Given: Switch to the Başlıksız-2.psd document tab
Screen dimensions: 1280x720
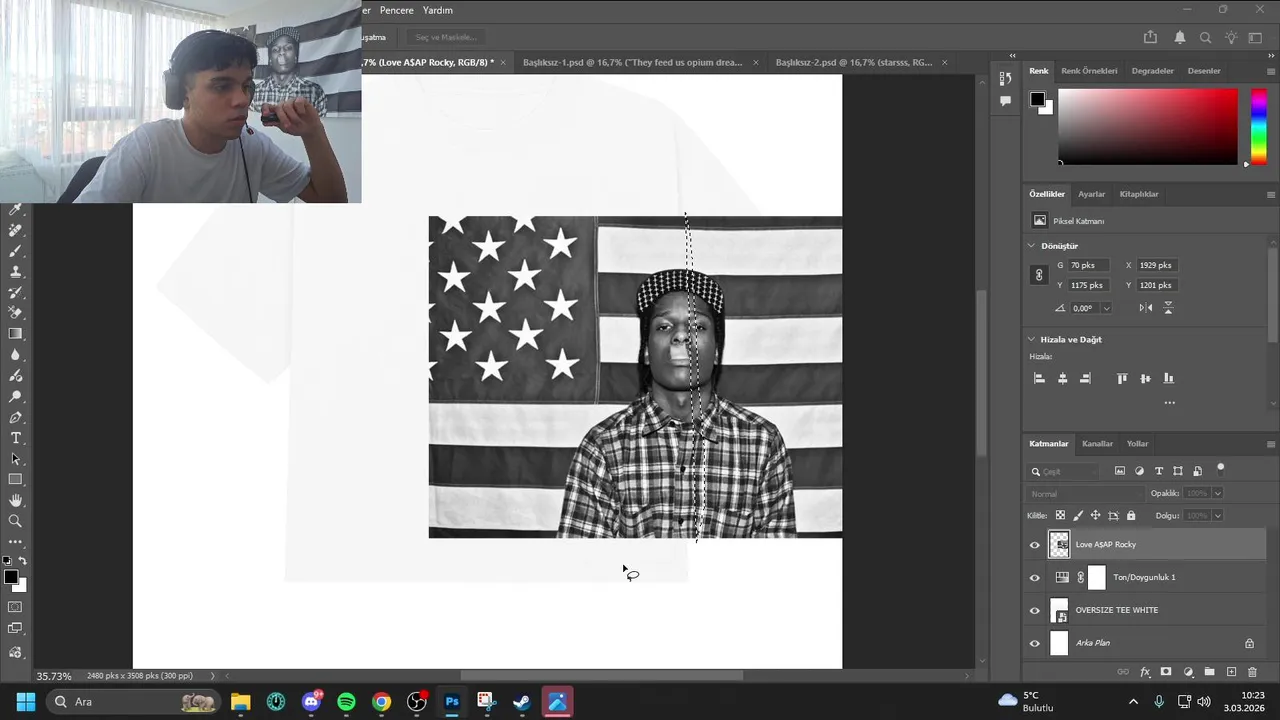Looking at the screenshot, I should (854, 62).
